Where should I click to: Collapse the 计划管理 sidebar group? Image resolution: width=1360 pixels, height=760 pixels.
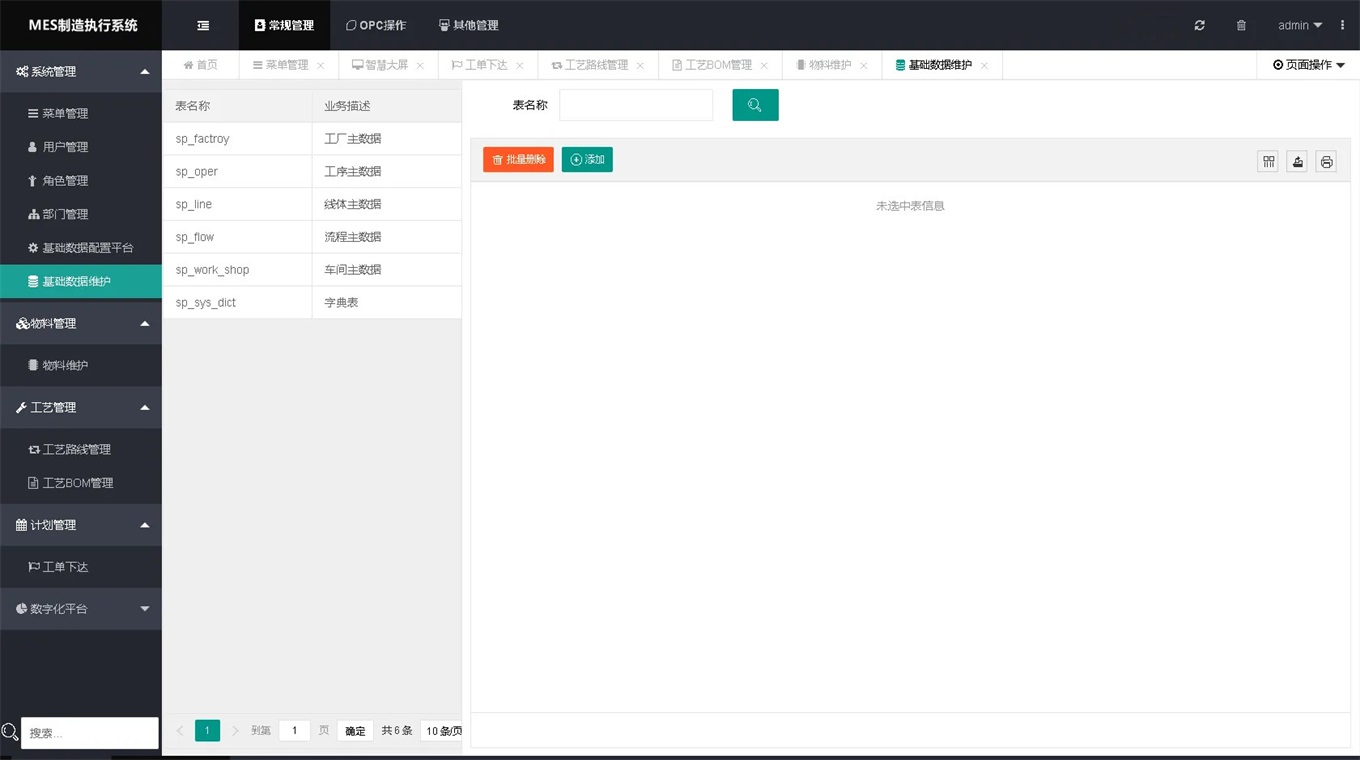tap(81, 524)
